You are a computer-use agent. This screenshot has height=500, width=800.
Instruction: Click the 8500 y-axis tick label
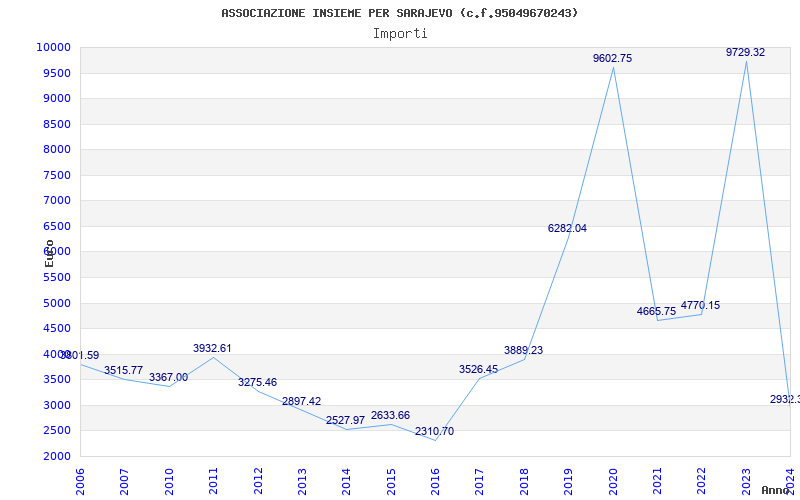point(56,124)
